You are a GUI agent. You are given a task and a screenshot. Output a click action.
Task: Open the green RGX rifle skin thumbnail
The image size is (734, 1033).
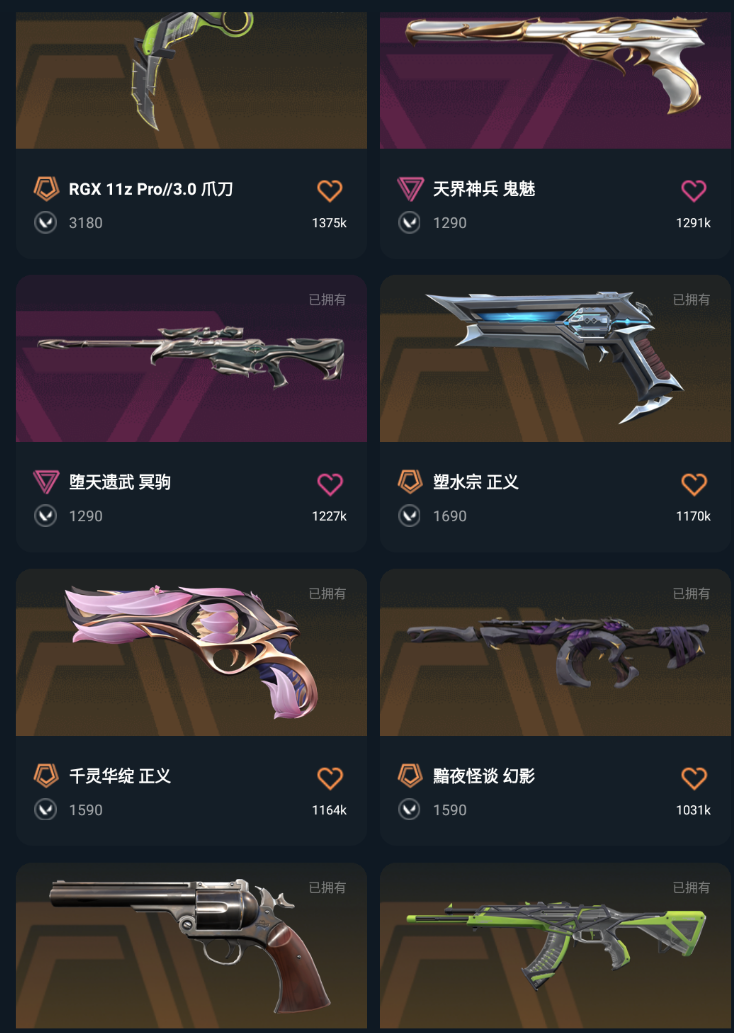pyautogui.click(x=555, y=946)
